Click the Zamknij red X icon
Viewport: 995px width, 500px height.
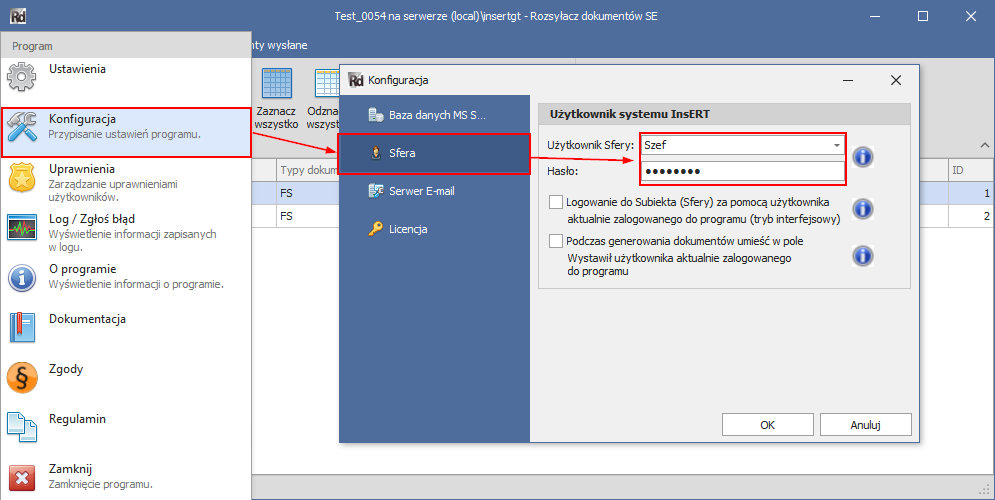click(22, 477)
